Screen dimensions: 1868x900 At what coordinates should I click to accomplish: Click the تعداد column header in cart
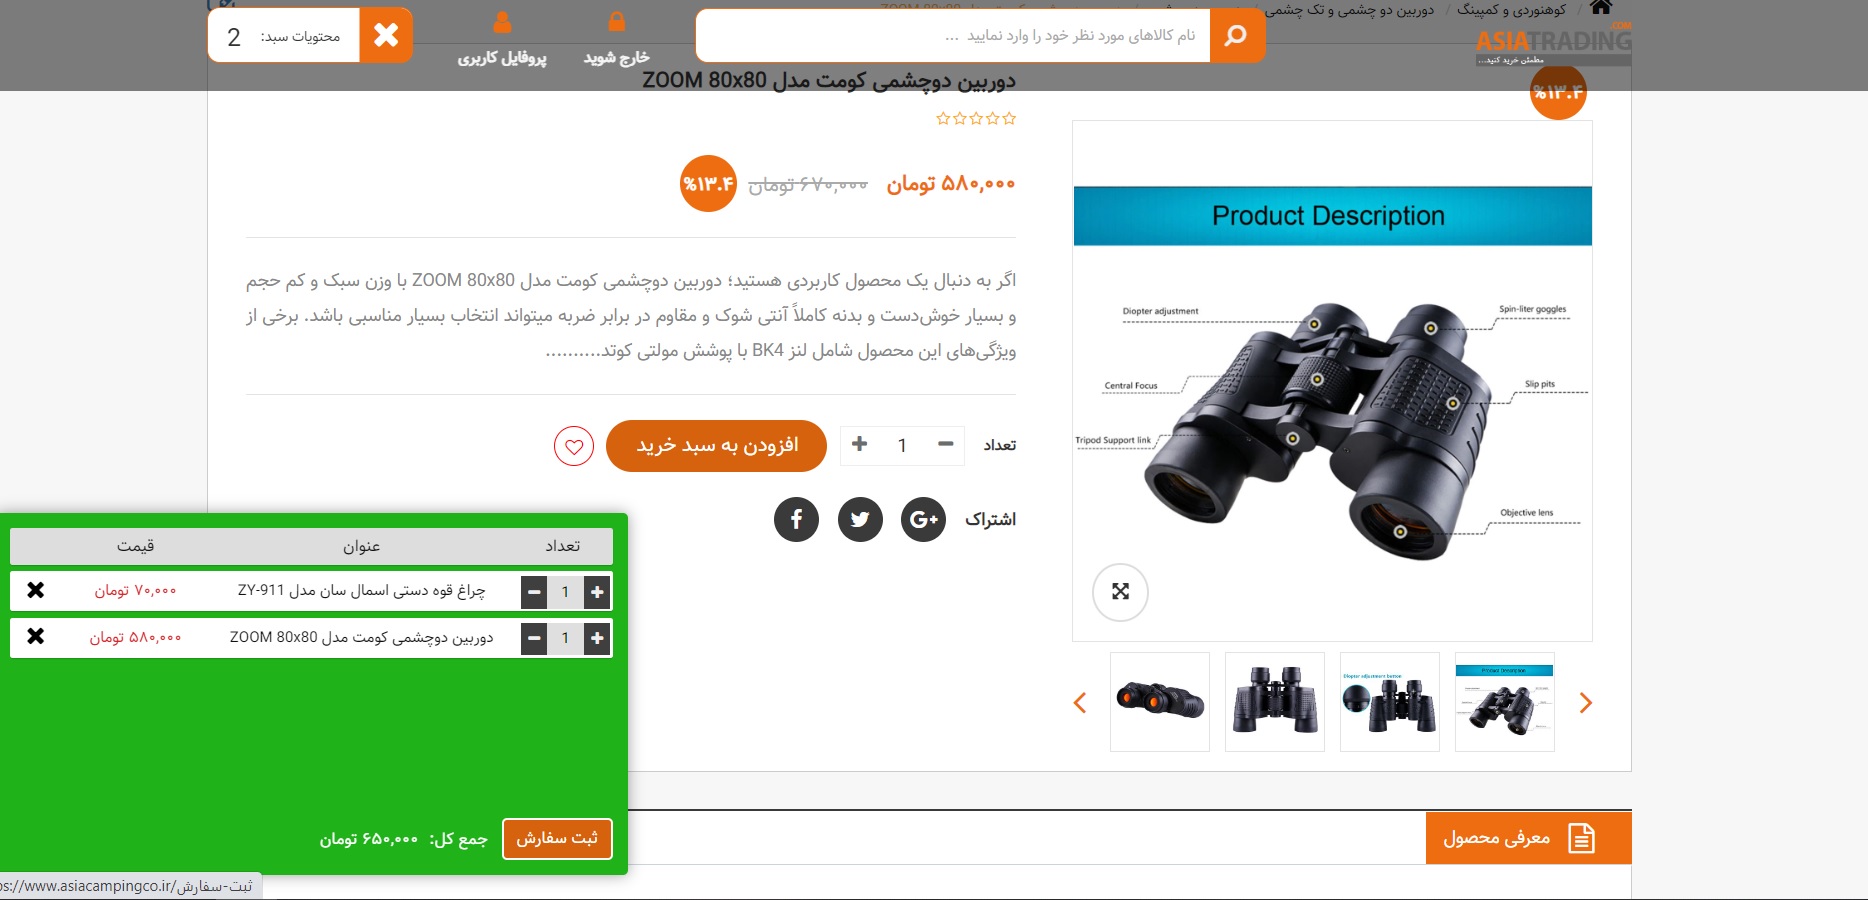[562, 546]
